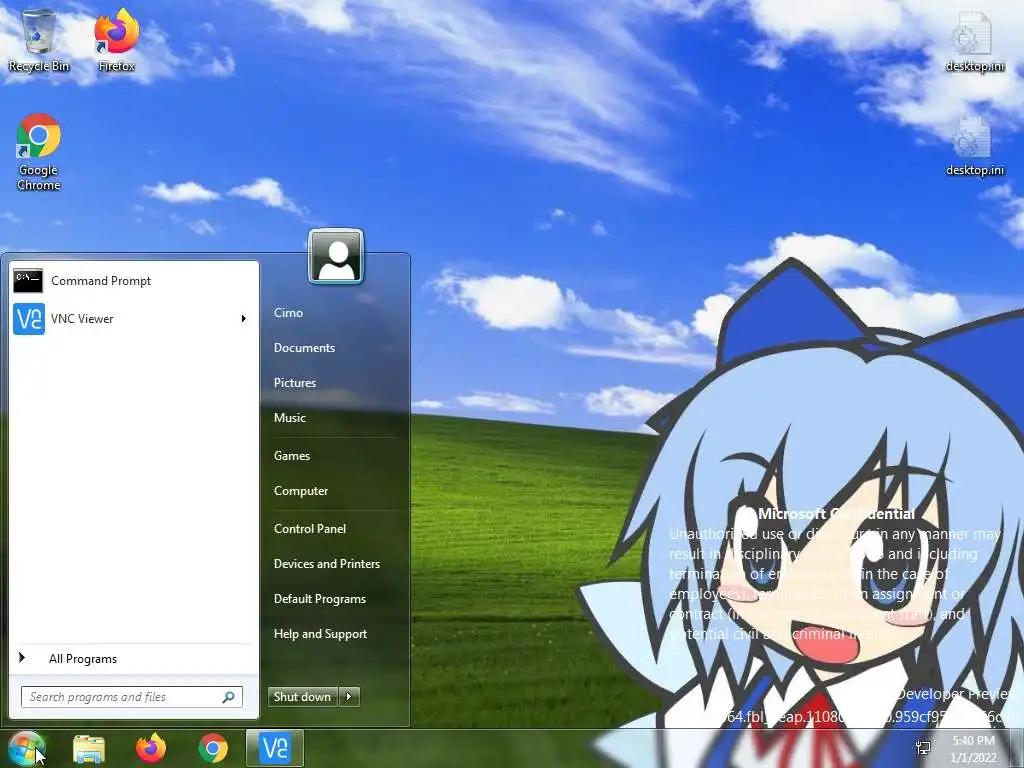Open Default Programs
This screenshot has height=768, width=1024.
[x=319, y=599]
